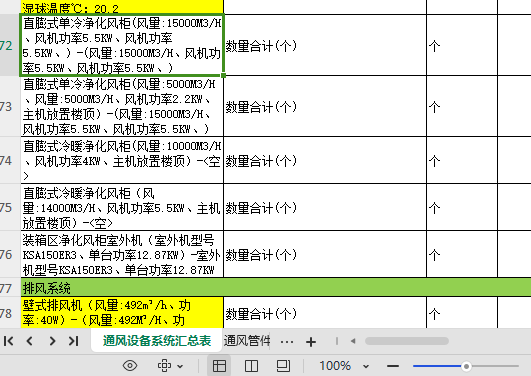
Task: Select unit 个 cell in row 73
Action: 462,106
